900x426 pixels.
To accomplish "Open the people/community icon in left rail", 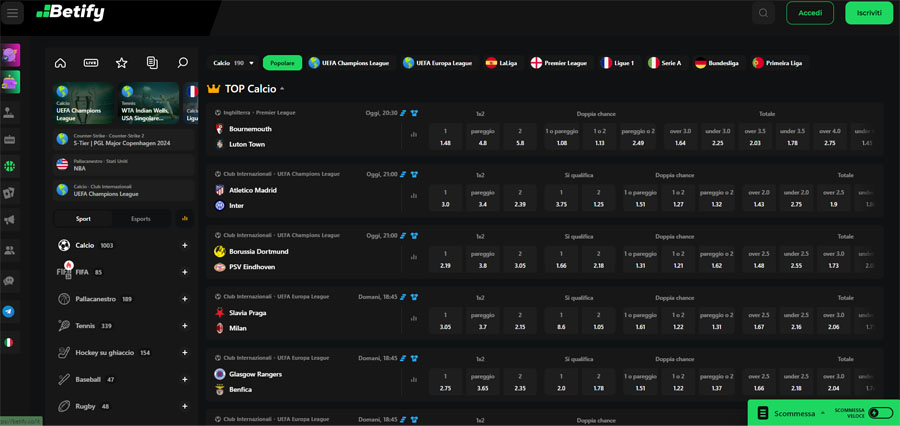I will [x=9, y=250].
